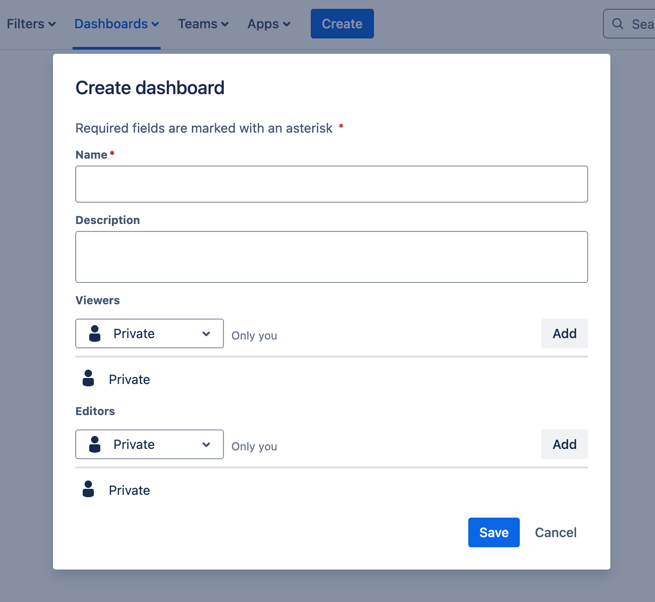Cancel the Create dashboard dialog

coord(555,533)
